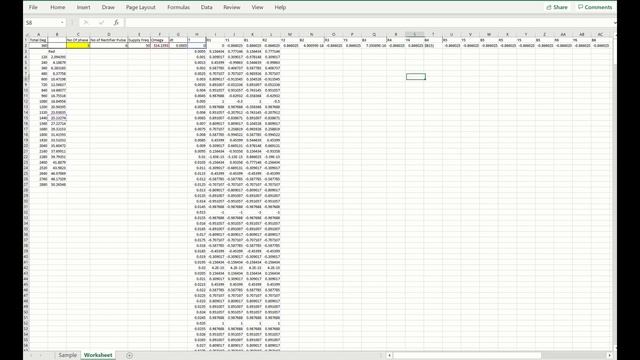Viewport: 640px width, 360px height.
Task: Click the Enter checkmark icon in formula bar
Action: tap(101, 22)
